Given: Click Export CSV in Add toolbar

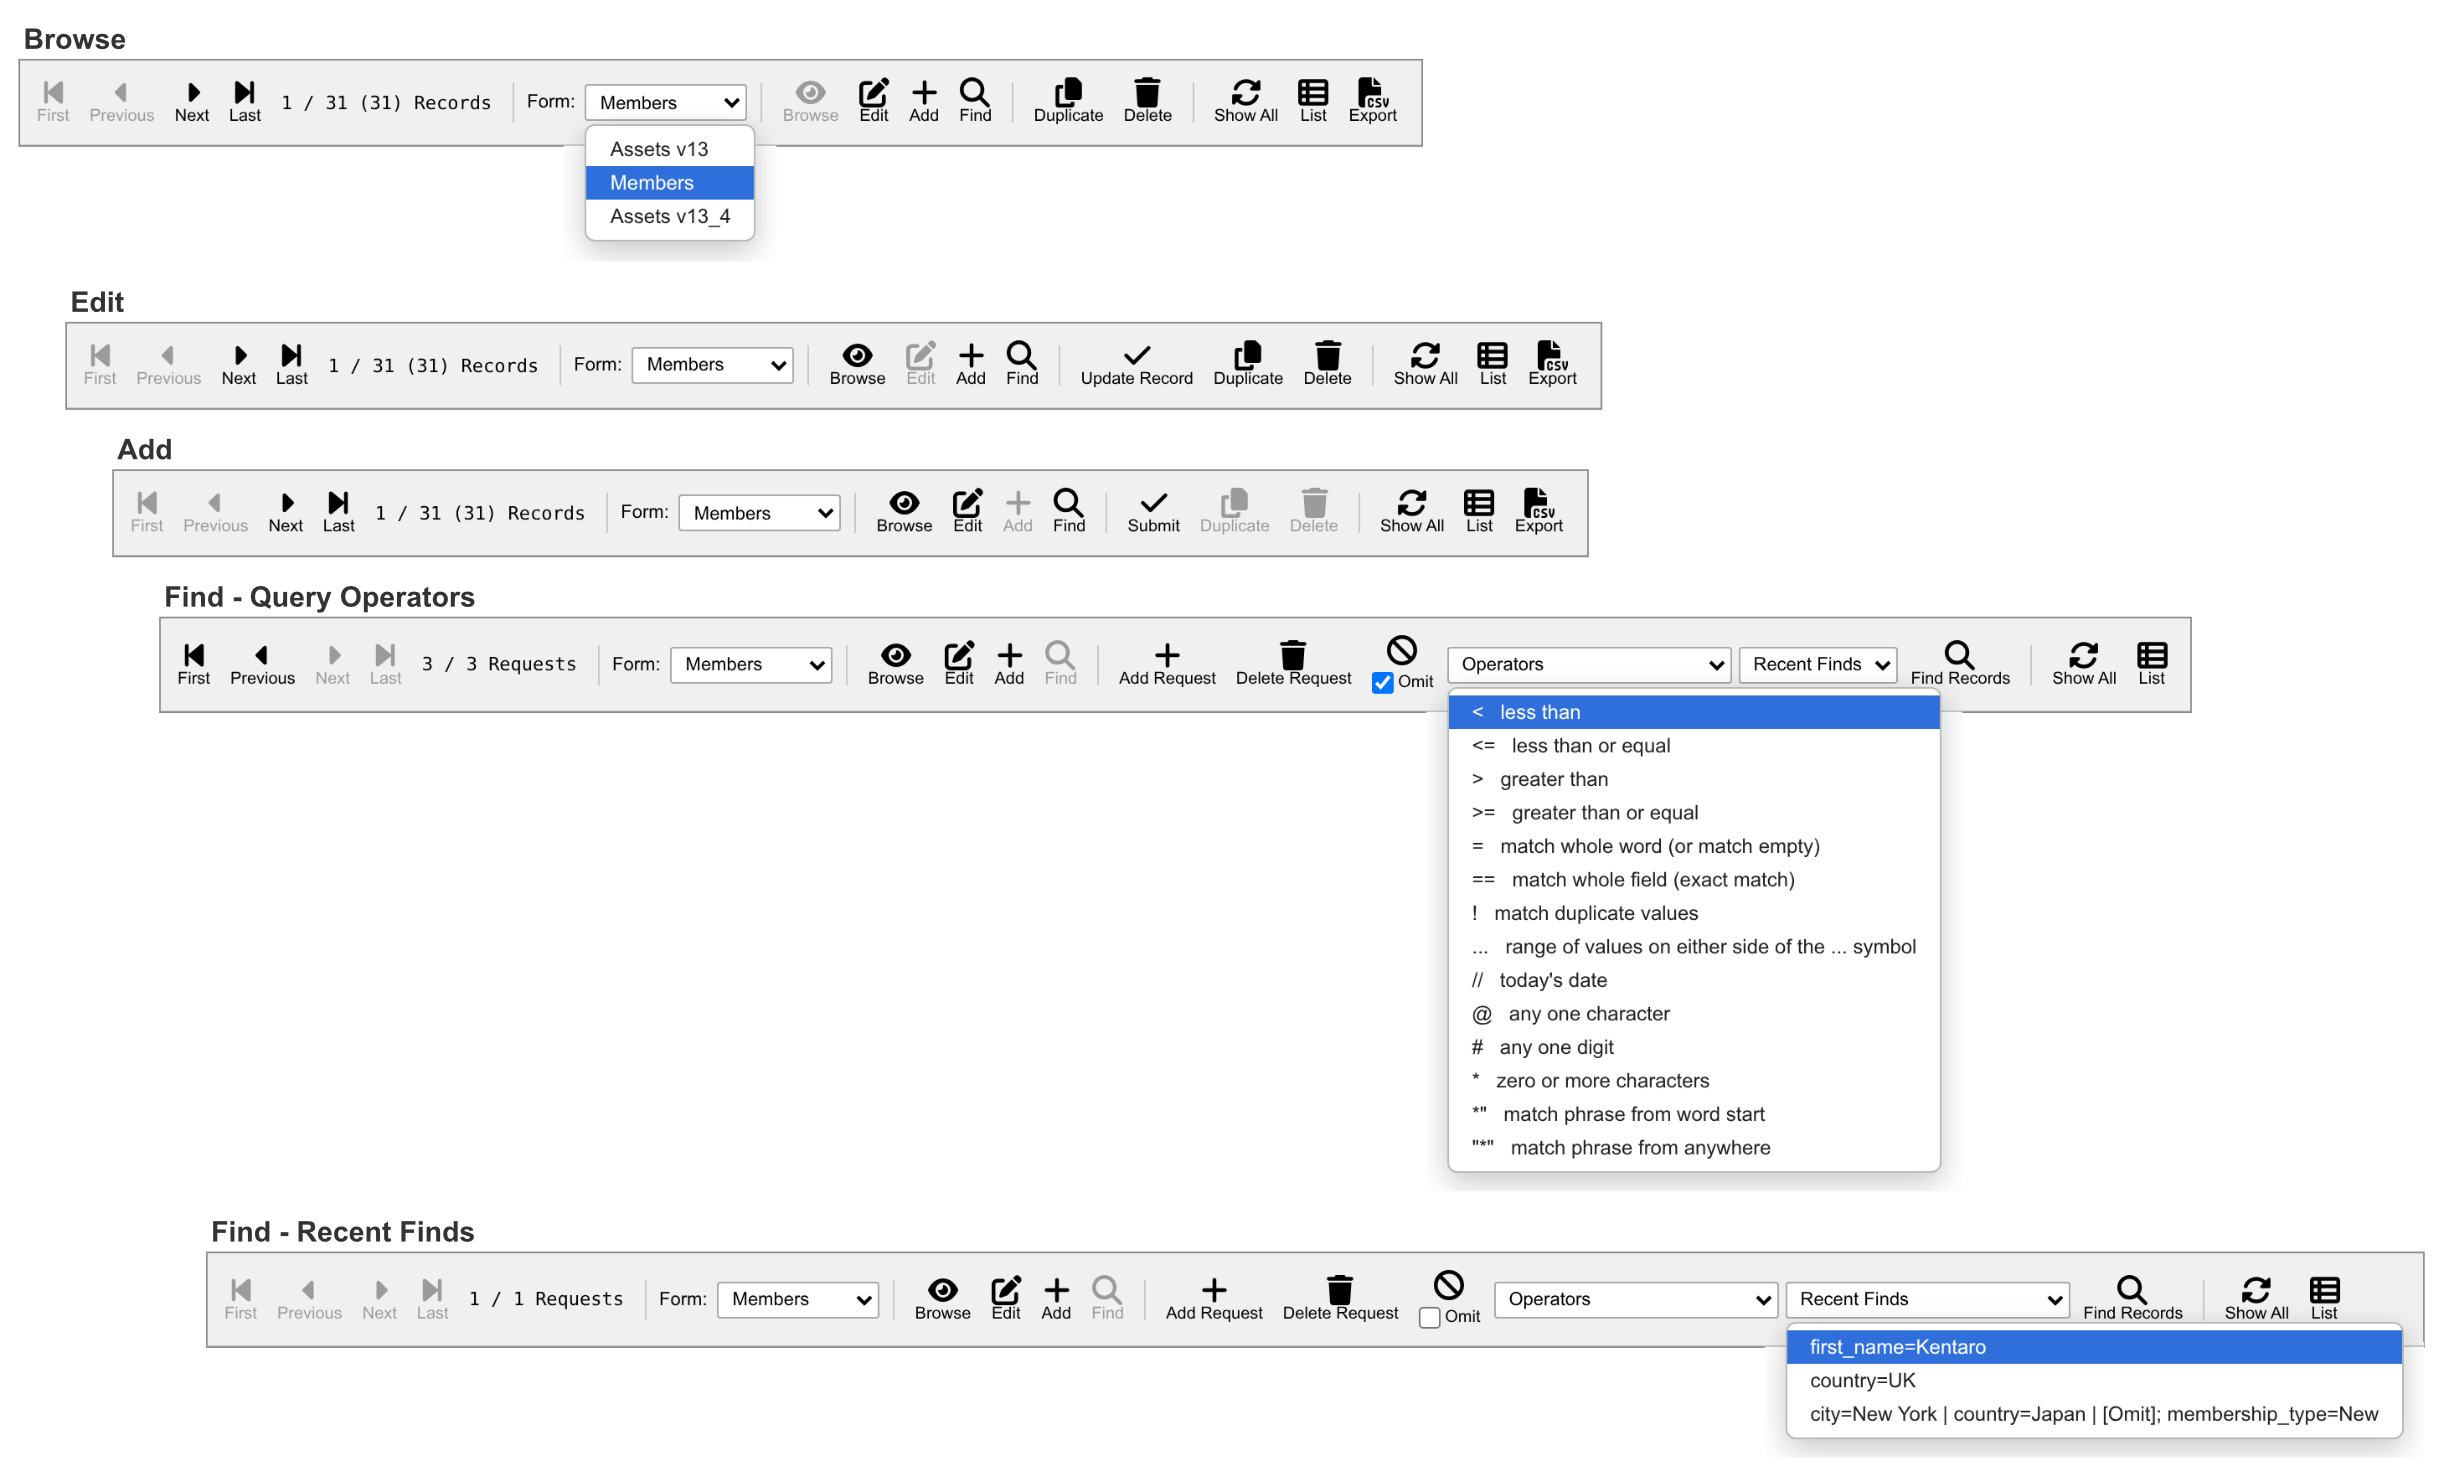Looking at the screenshot, I should [1538, 512].
